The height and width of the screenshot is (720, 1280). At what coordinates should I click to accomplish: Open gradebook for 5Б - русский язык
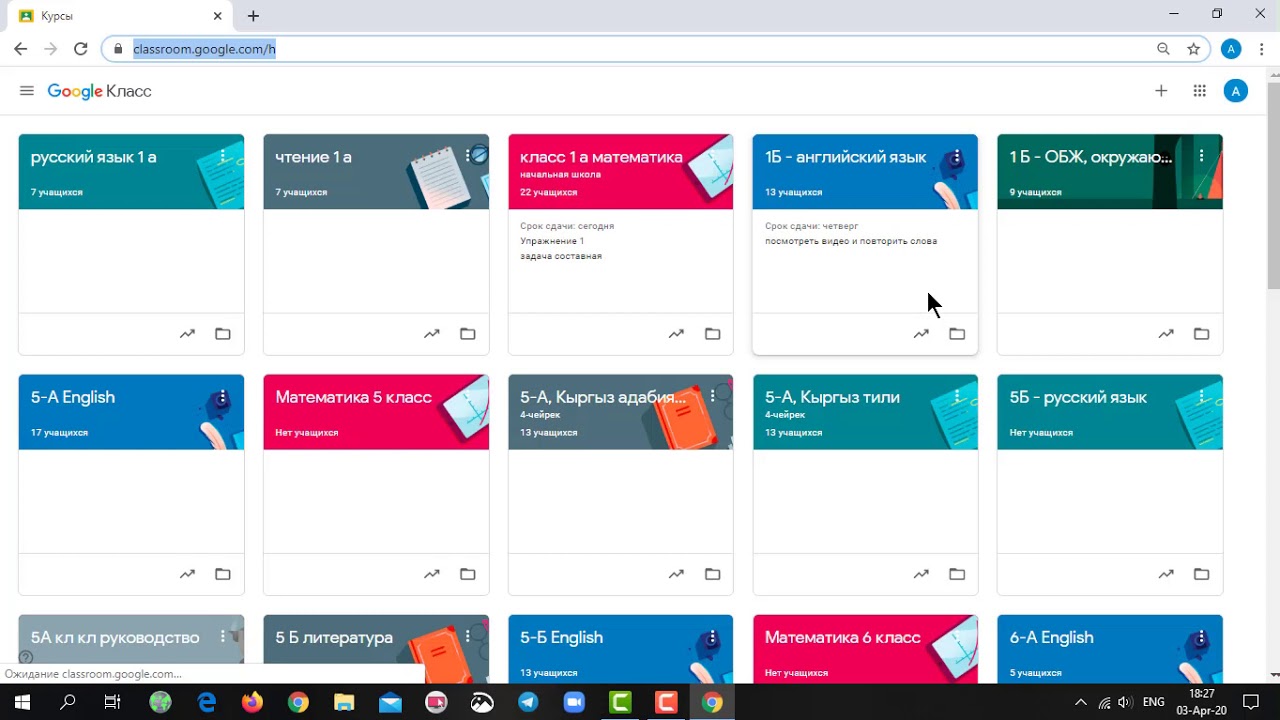click(1166, 574)
